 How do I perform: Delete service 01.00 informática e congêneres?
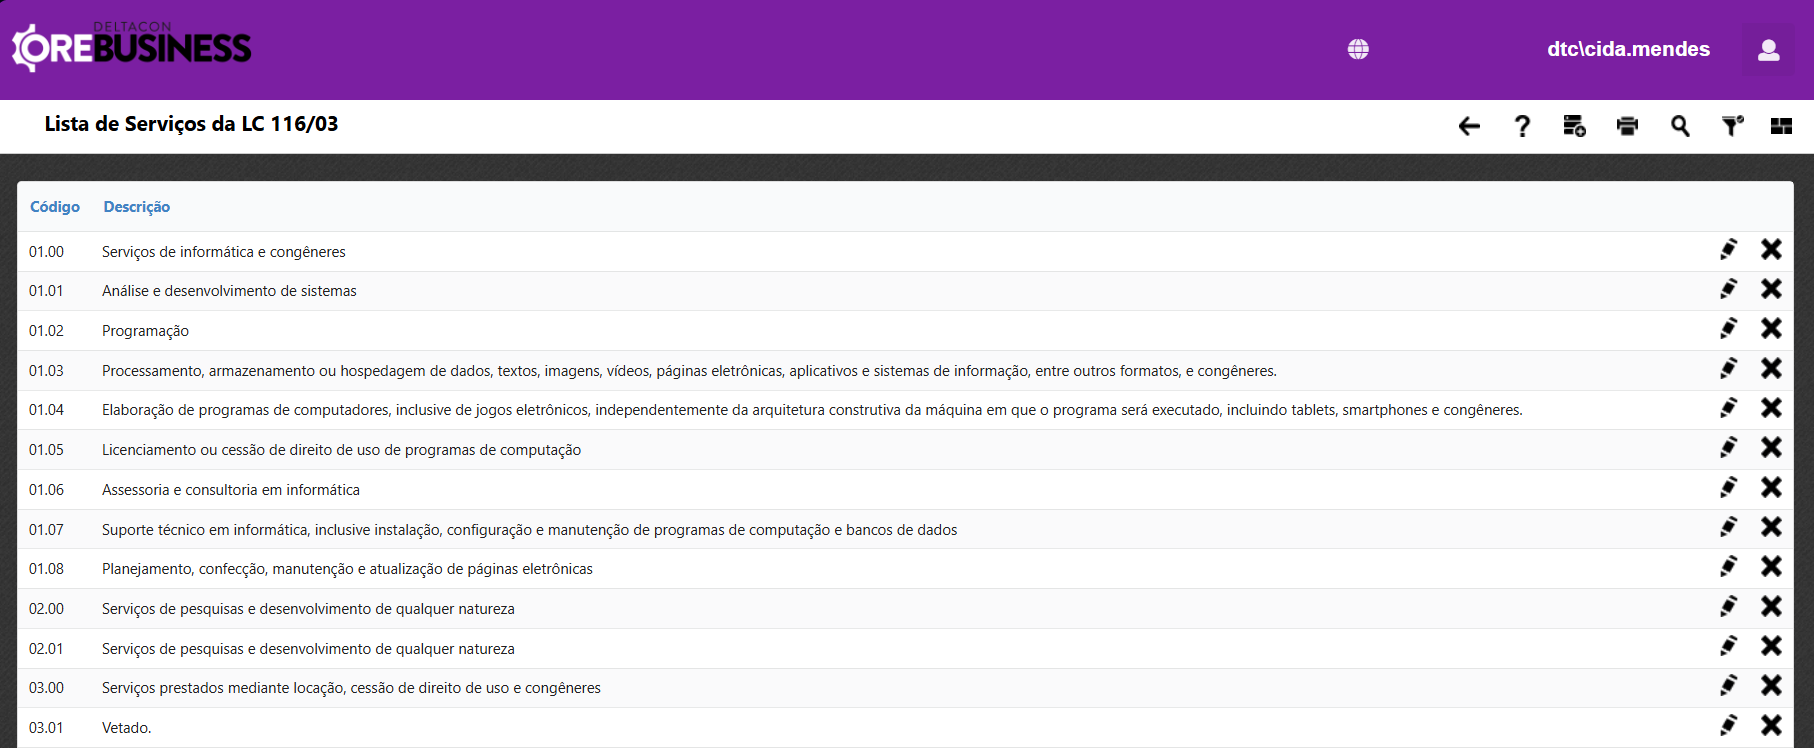coord(1771,250)
